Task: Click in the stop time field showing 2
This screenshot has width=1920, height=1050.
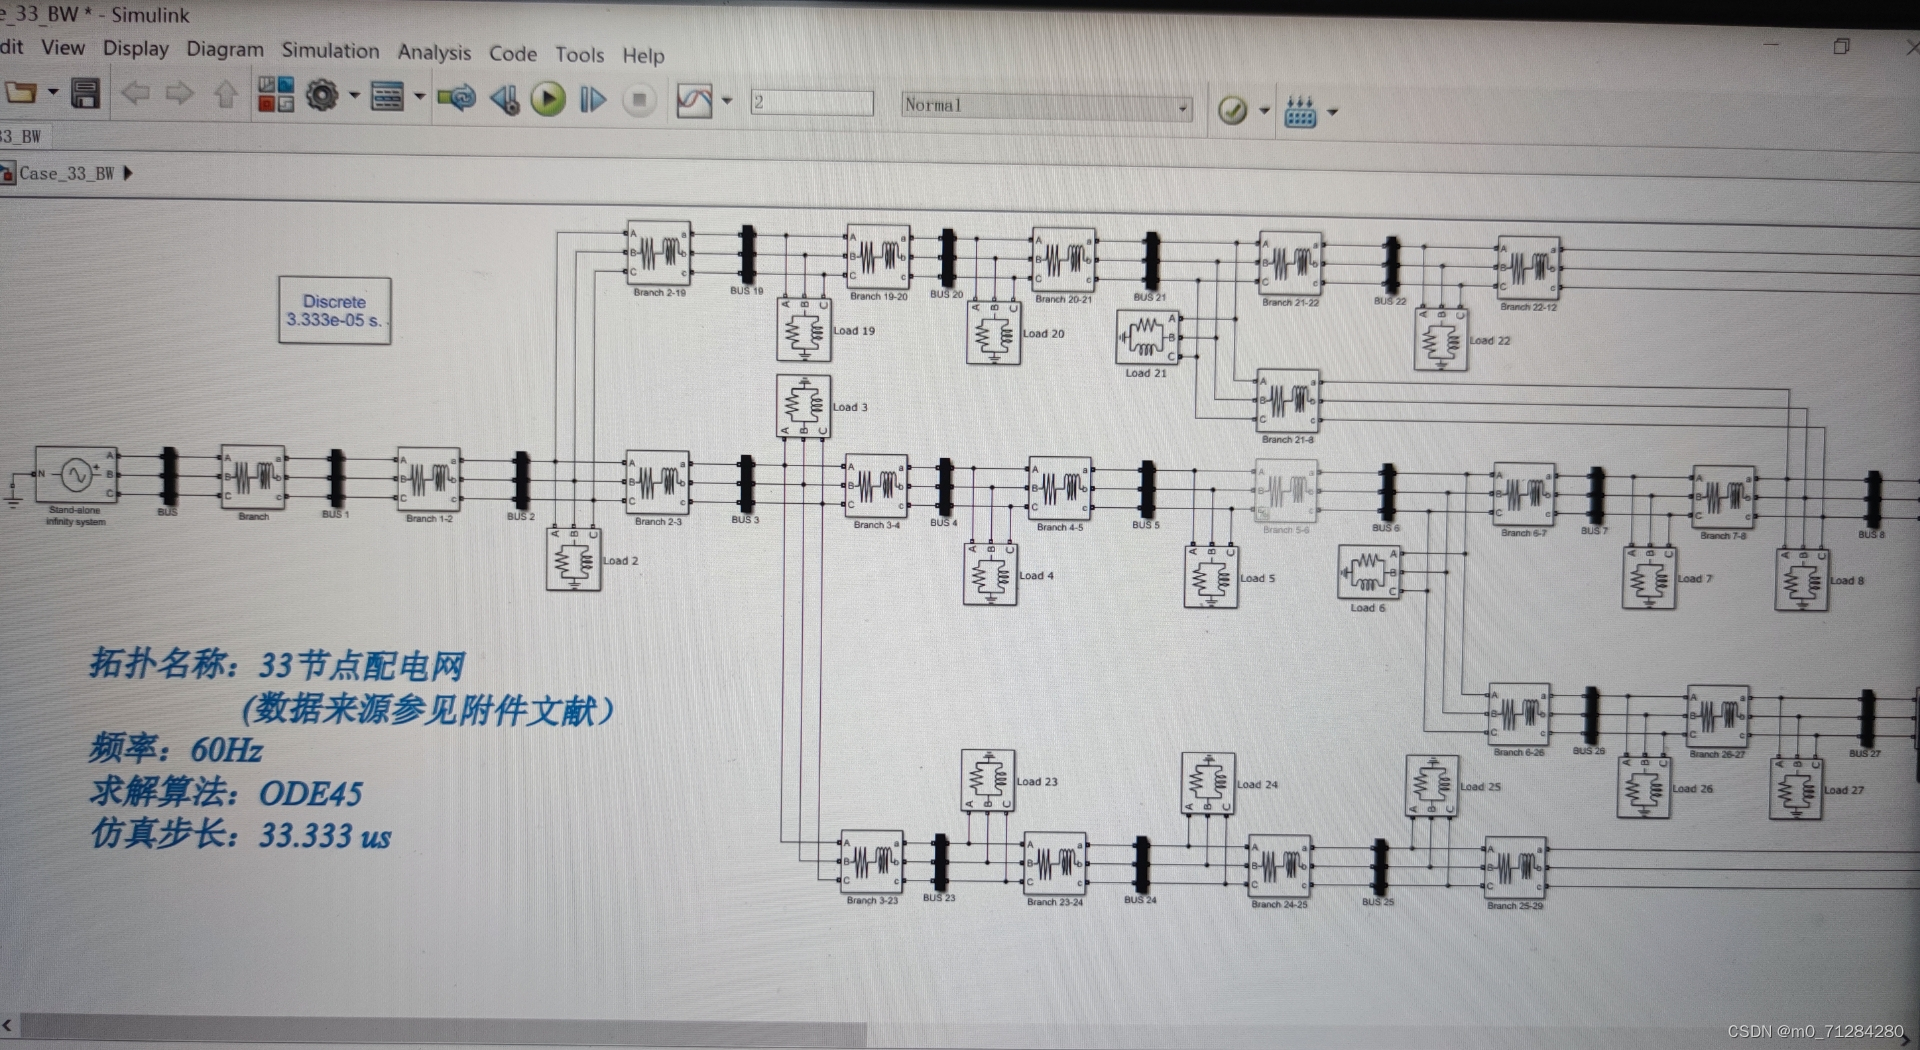Action: (x=810, y=102)
